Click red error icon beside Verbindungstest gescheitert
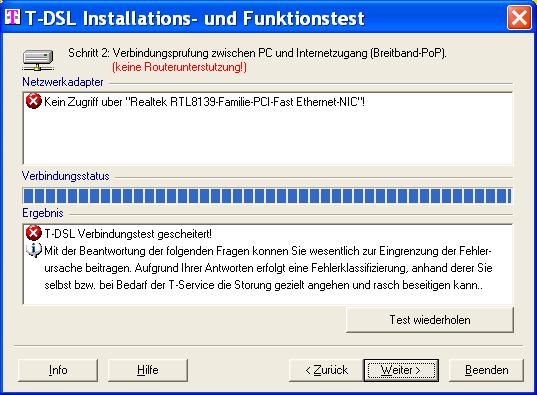 [x=34, y=233]
